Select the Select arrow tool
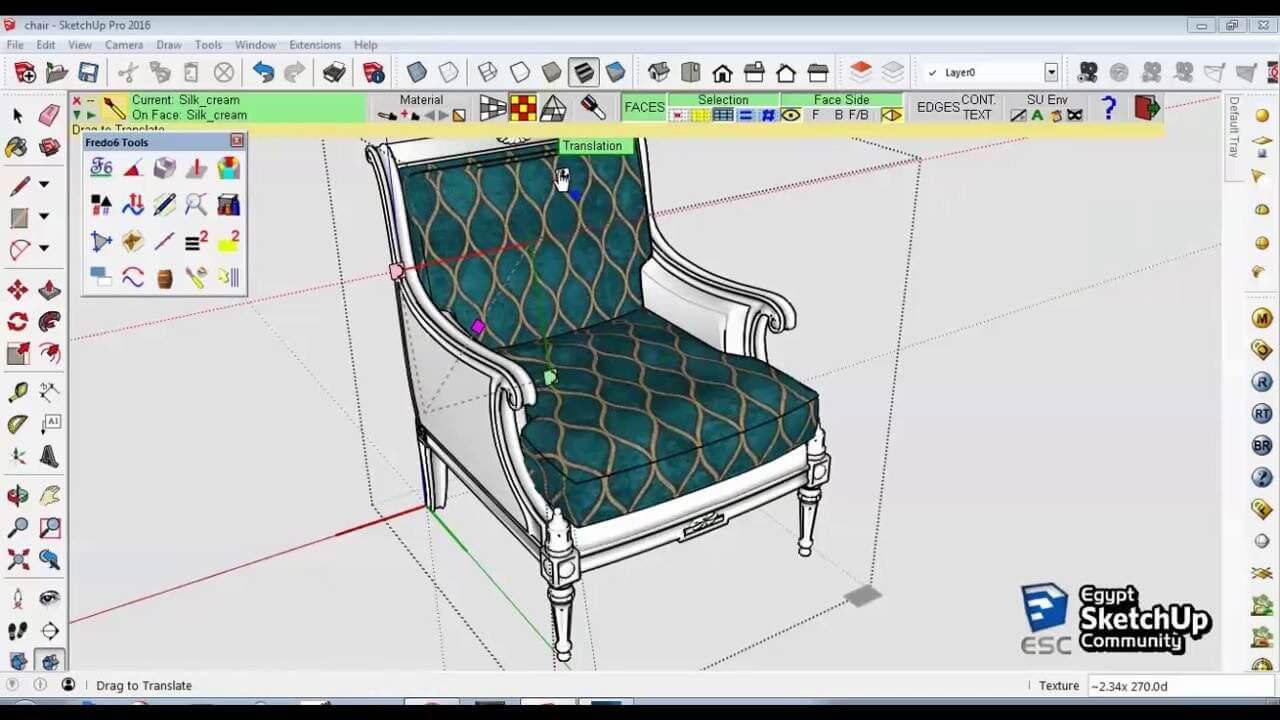This screenshot has height=720, width=1280. 15,116
